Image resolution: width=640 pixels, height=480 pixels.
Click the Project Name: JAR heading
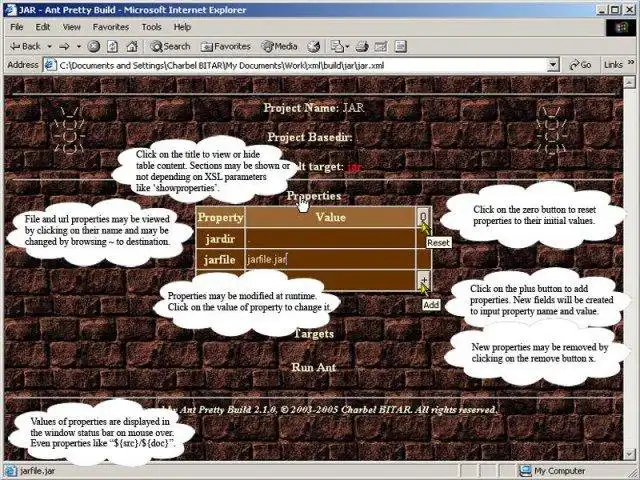click(x=314, y=108)
